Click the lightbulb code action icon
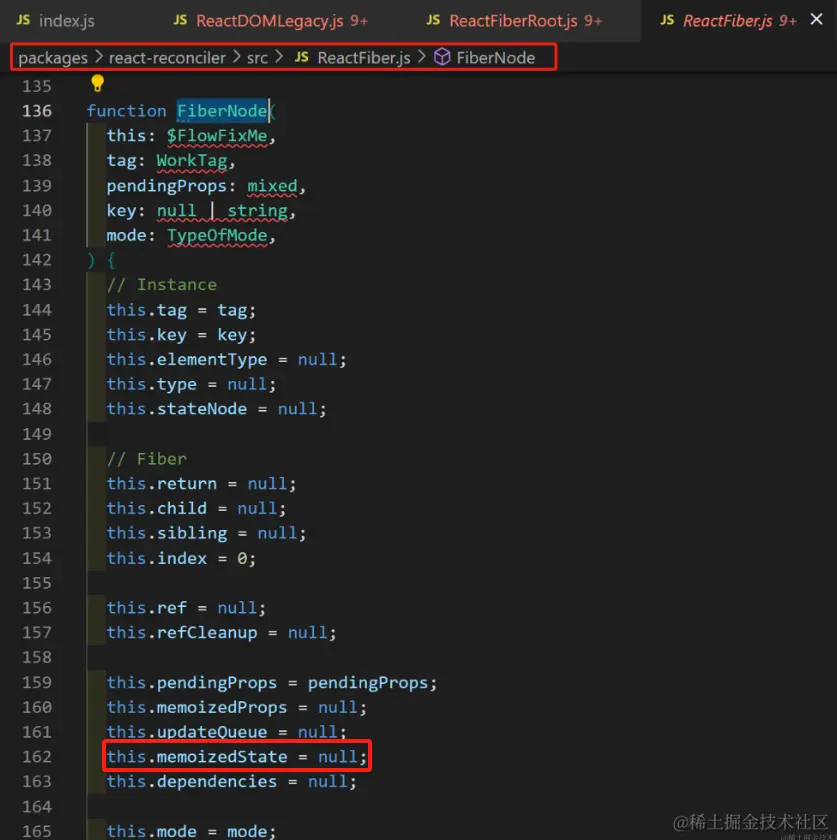 pos(98,83)
